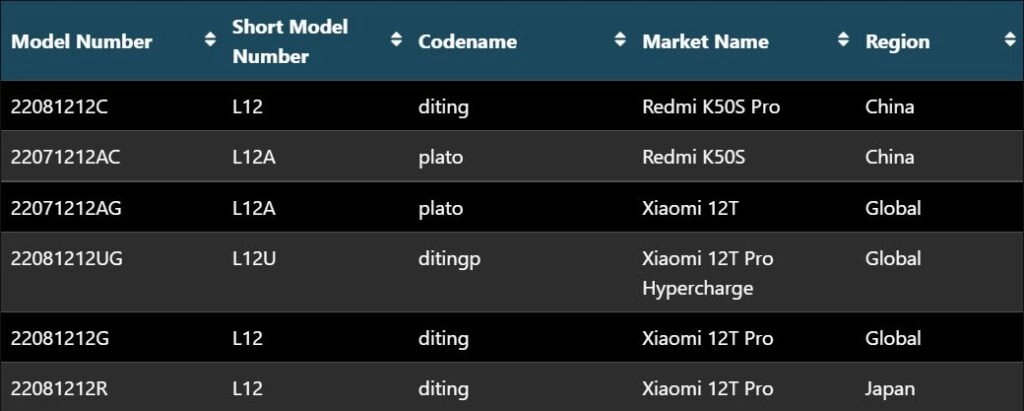1024x411 pixels.
Task: Select the Redmi K50S Pro cell
Action: click(711, 107)
